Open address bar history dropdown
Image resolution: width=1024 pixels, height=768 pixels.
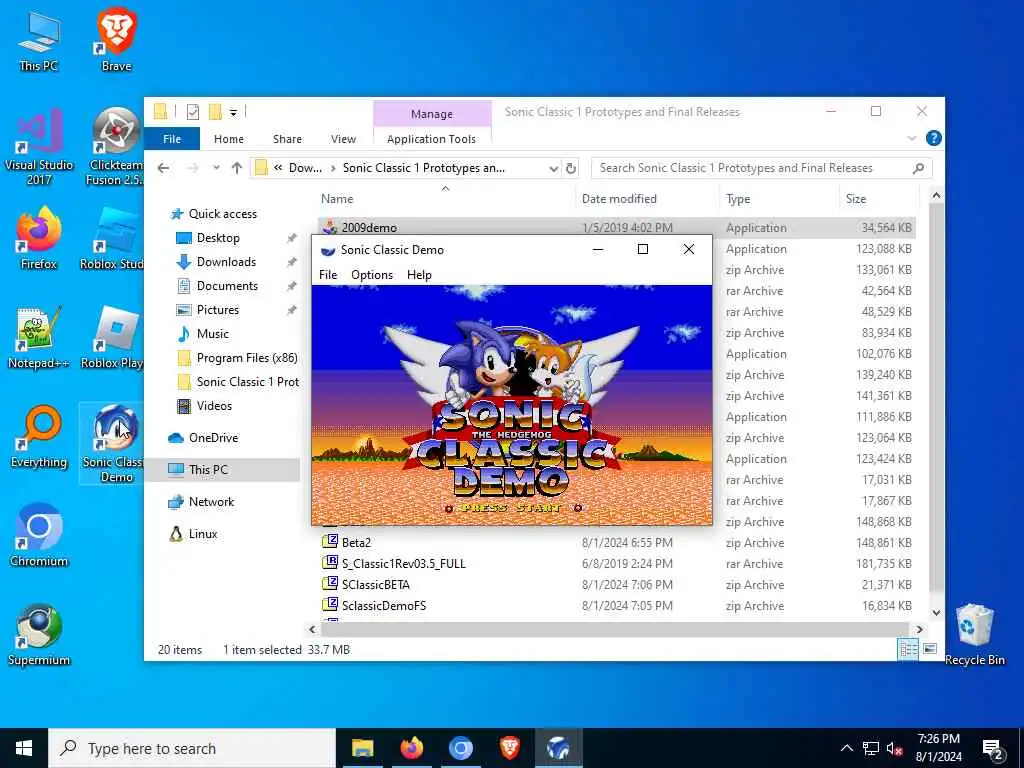pos(554,168)
